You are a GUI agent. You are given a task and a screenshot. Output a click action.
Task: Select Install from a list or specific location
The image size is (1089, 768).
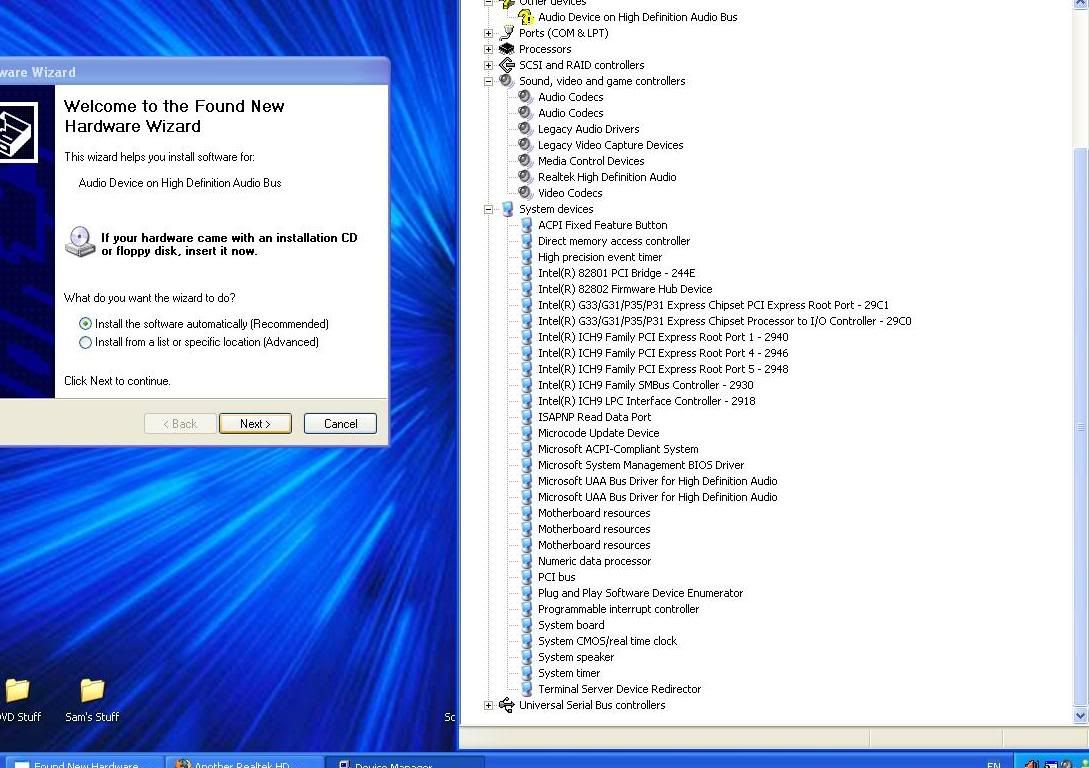click(86, 342)
